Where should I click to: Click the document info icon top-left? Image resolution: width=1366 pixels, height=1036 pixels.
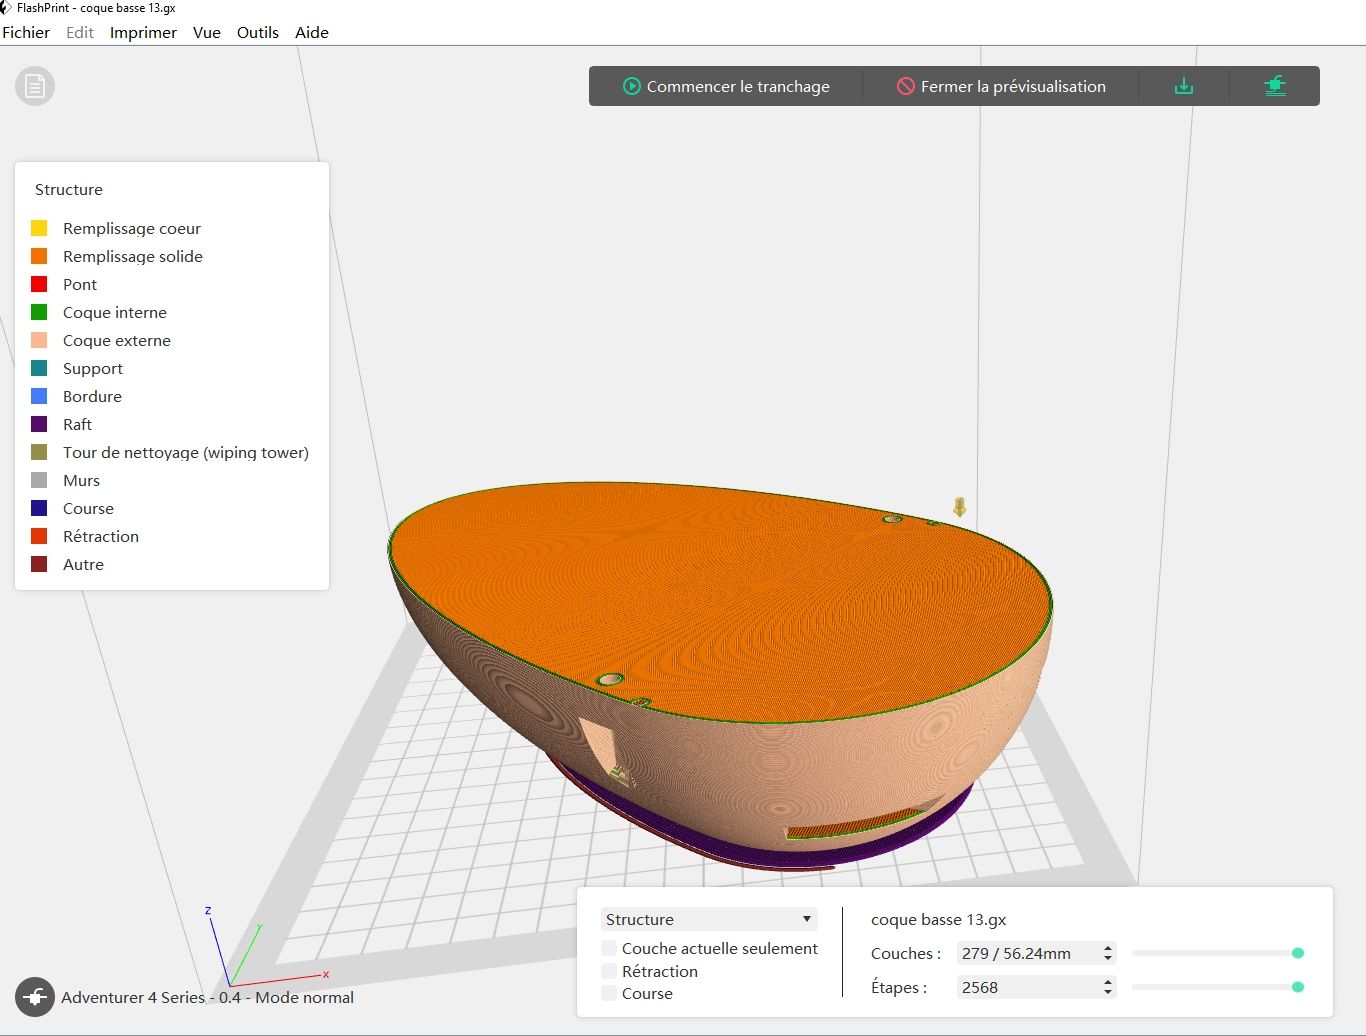(35, 86)
